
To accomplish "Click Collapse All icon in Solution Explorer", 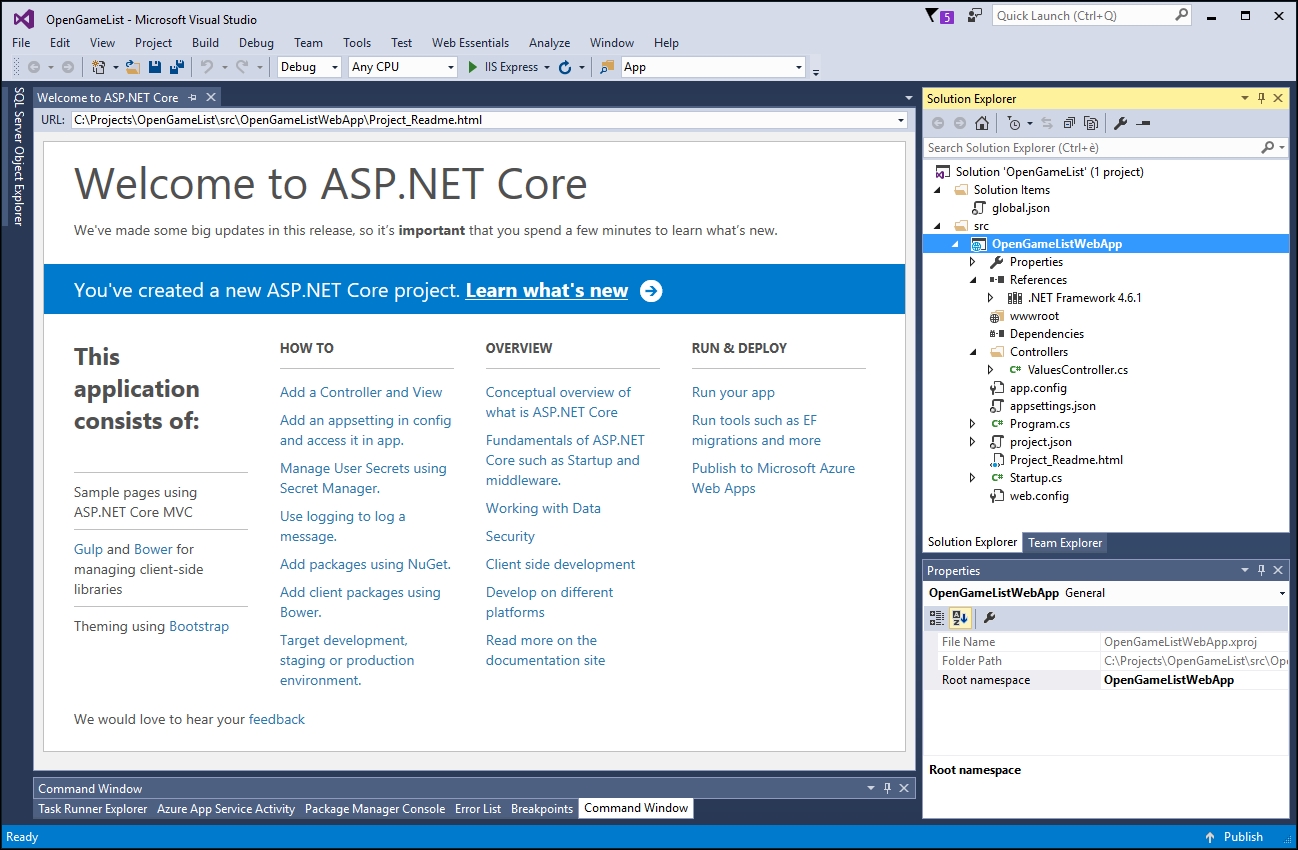I will [x=1069, y=123].
